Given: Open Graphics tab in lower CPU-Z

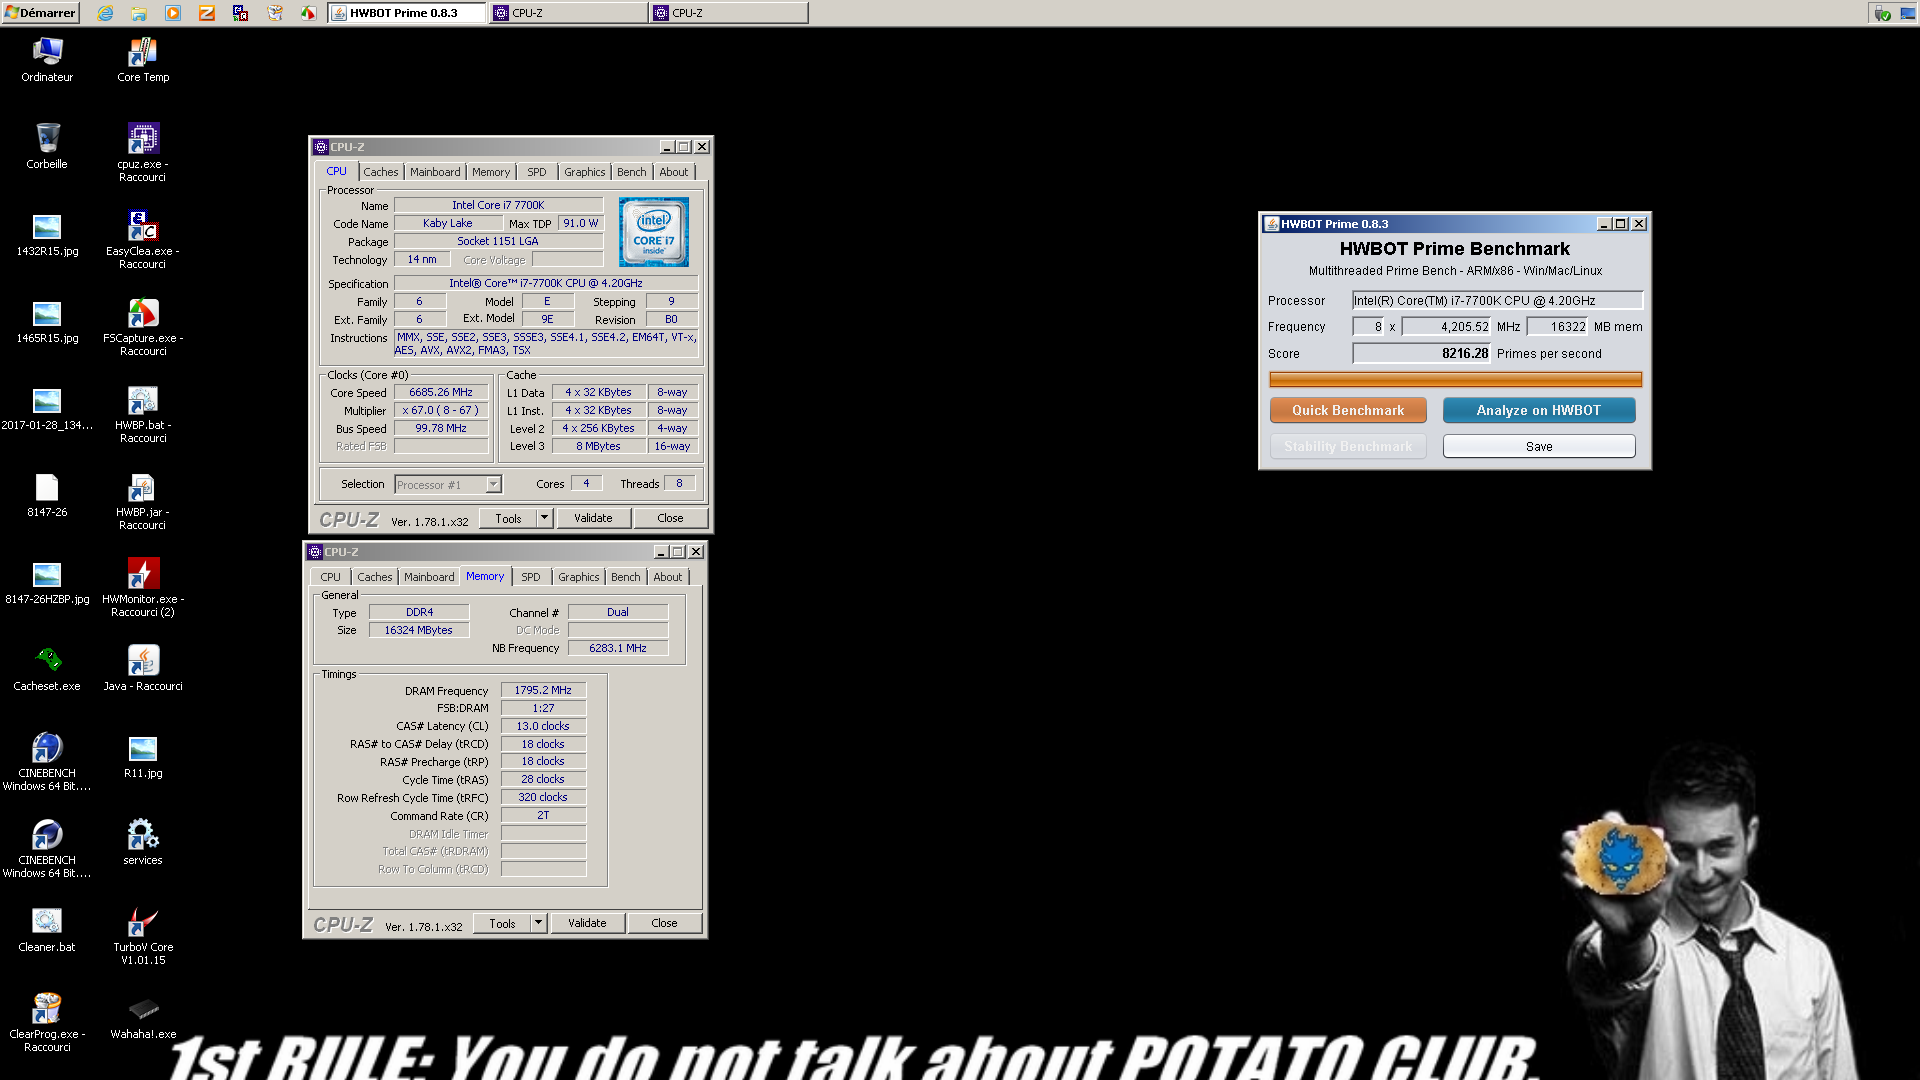Looking at the screenshot, I should tap(579, 577).
